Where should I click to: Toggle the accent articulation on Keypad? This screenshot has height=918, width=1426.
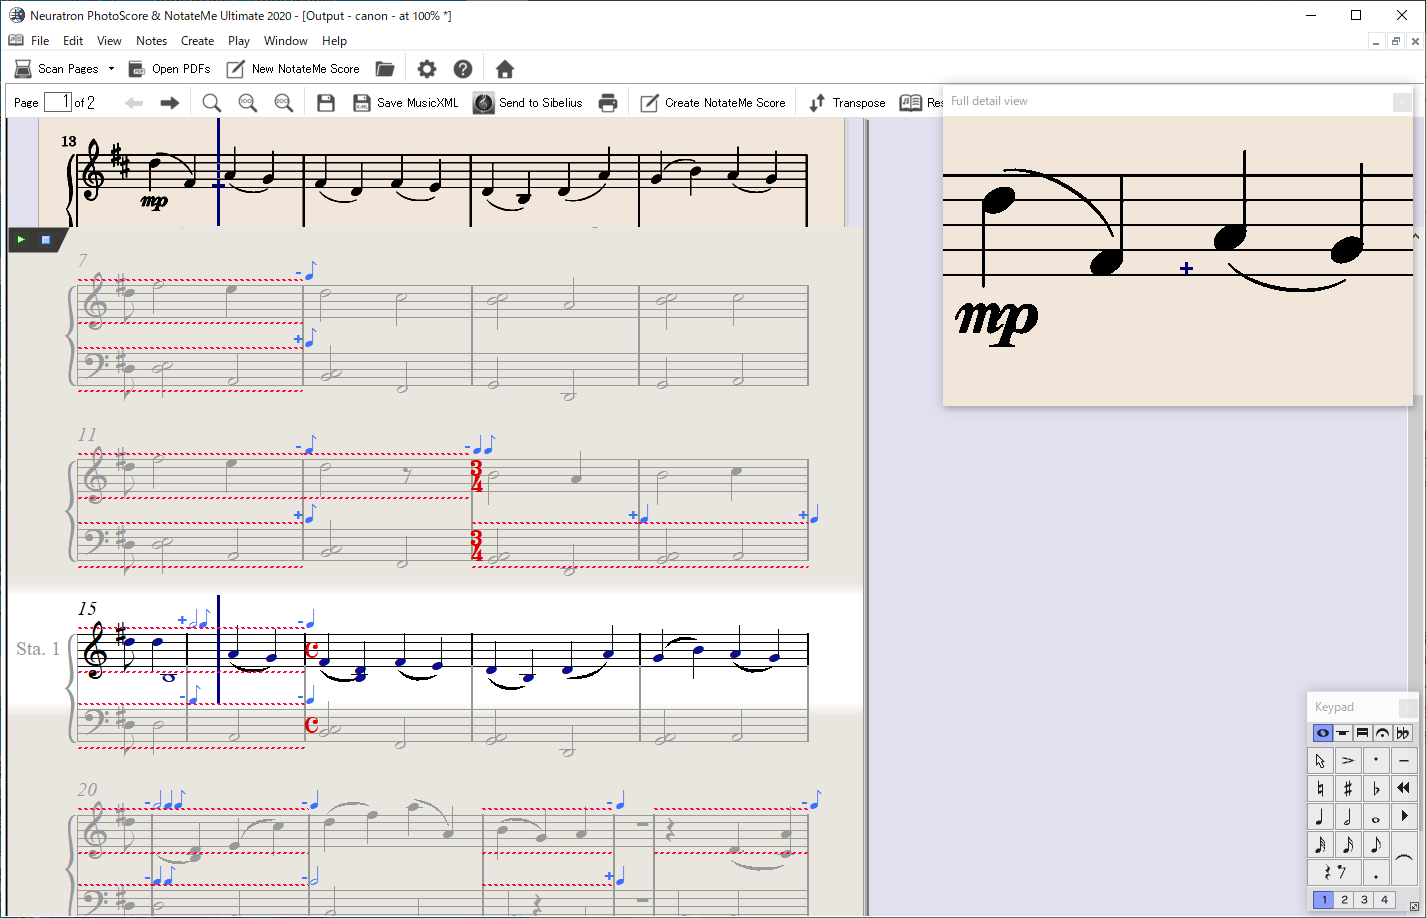point(1347,760)
